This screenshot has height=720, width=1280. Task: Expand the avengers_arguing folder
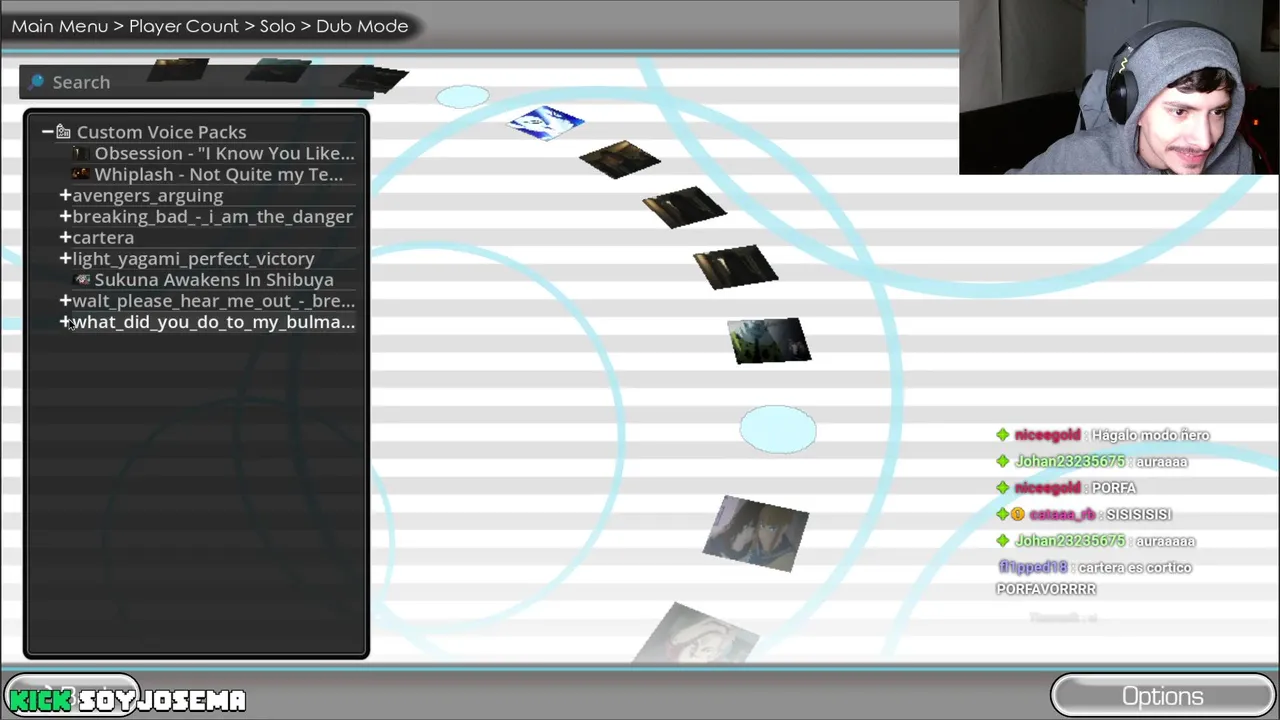coord(65,196)
